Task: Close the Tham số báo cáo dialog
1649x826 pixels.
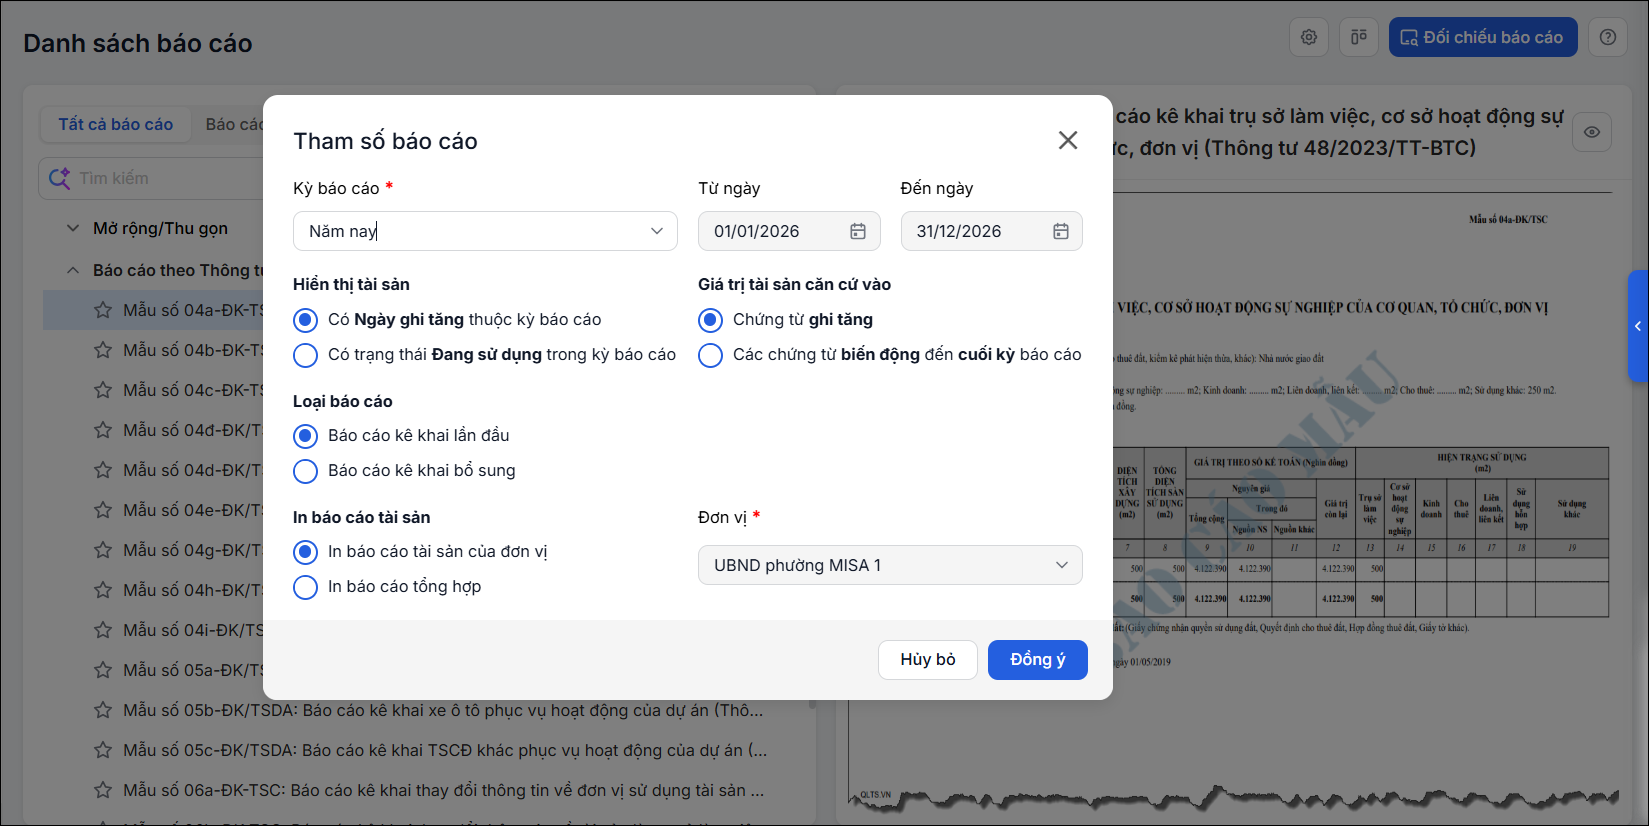Action: click(x=1068, y=140)
